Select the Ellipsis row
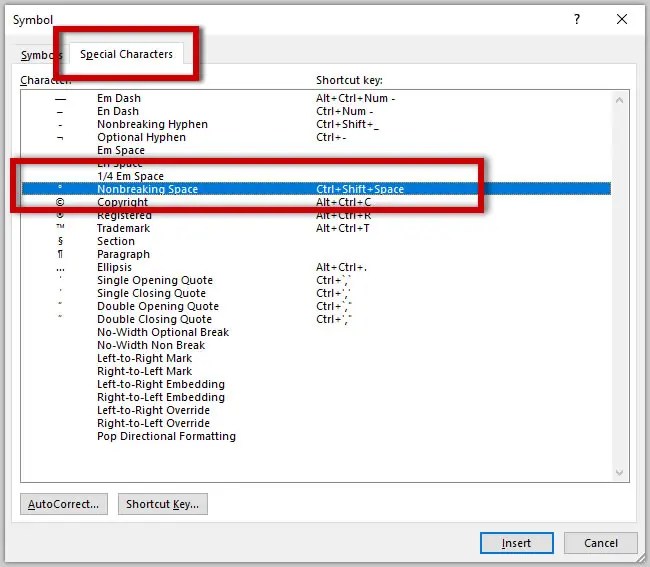This screenshot has height=567, width=650. pyautogui.click(x=316, y=267)
